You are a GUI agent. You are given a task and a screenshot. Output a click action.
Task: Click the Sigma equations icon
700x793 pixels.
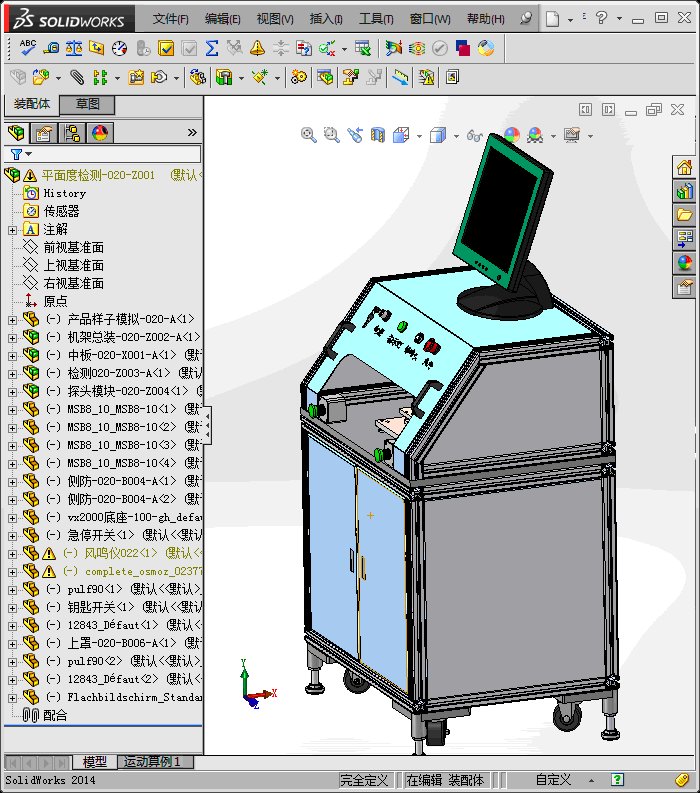(212, 48)
